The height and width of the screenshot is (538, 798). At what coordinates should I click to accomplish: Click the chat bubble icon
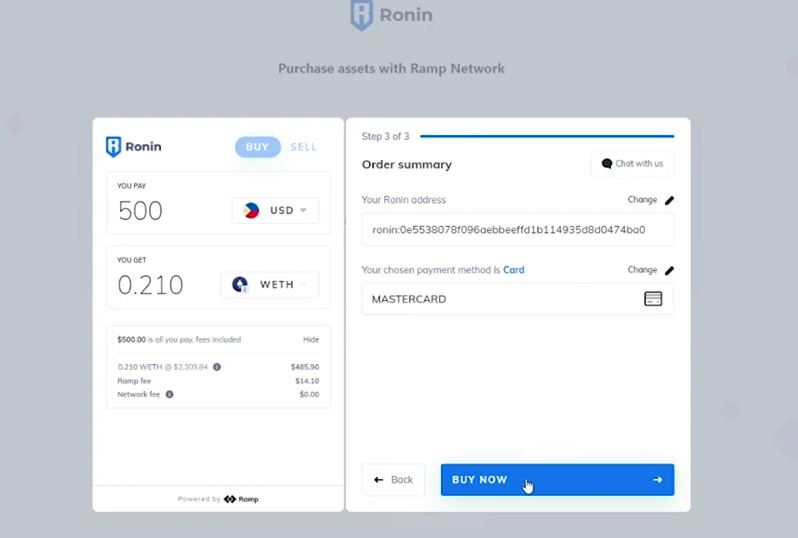607,163
